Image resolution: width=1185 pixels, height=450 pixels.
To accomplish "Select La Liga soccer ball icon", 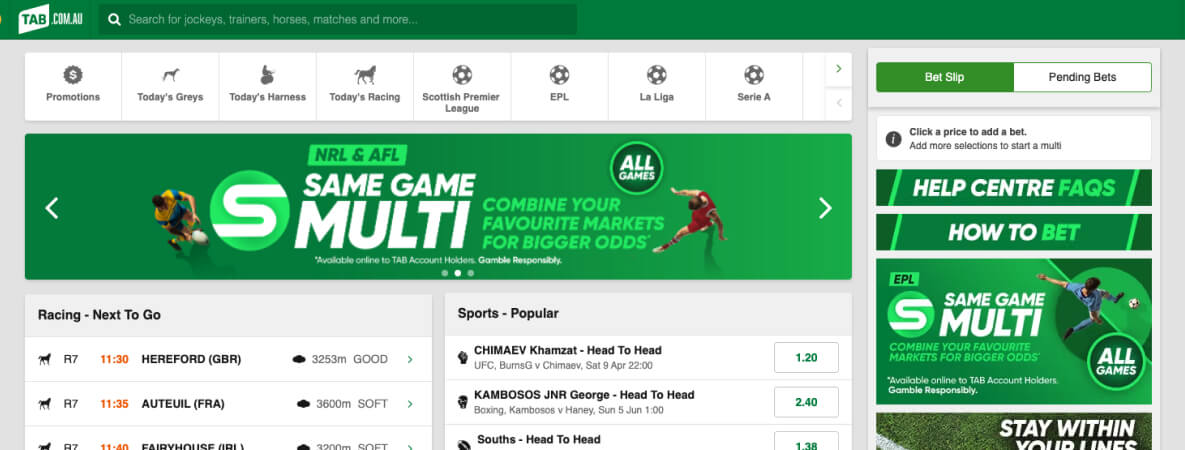I will point(657,75).
